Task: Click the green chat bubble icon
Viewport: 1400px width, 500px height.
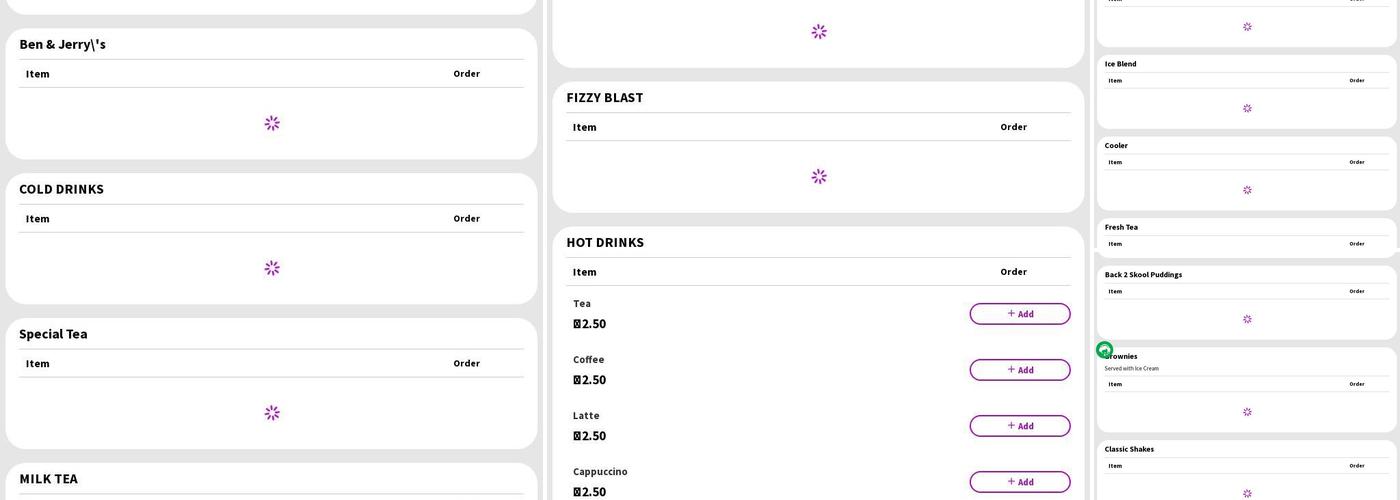Action: 1104,350
